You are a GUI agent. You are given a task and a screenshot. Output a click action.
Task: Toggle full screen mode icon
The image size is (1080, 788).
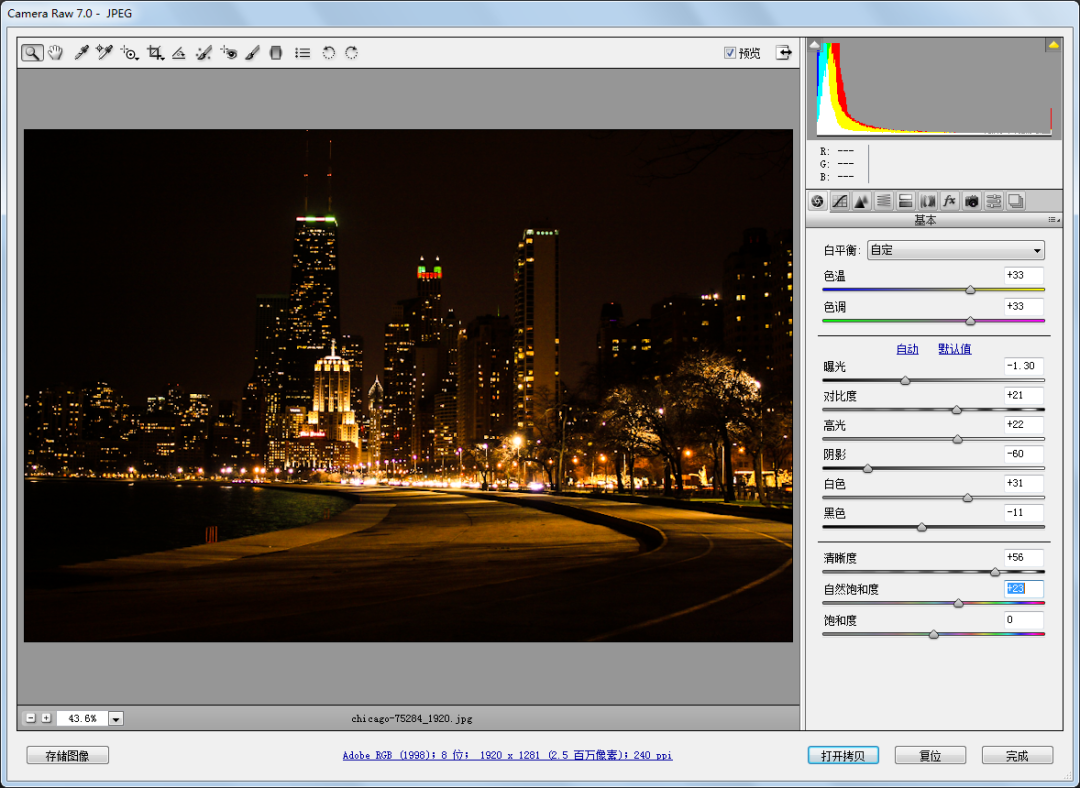coord(783,52)
